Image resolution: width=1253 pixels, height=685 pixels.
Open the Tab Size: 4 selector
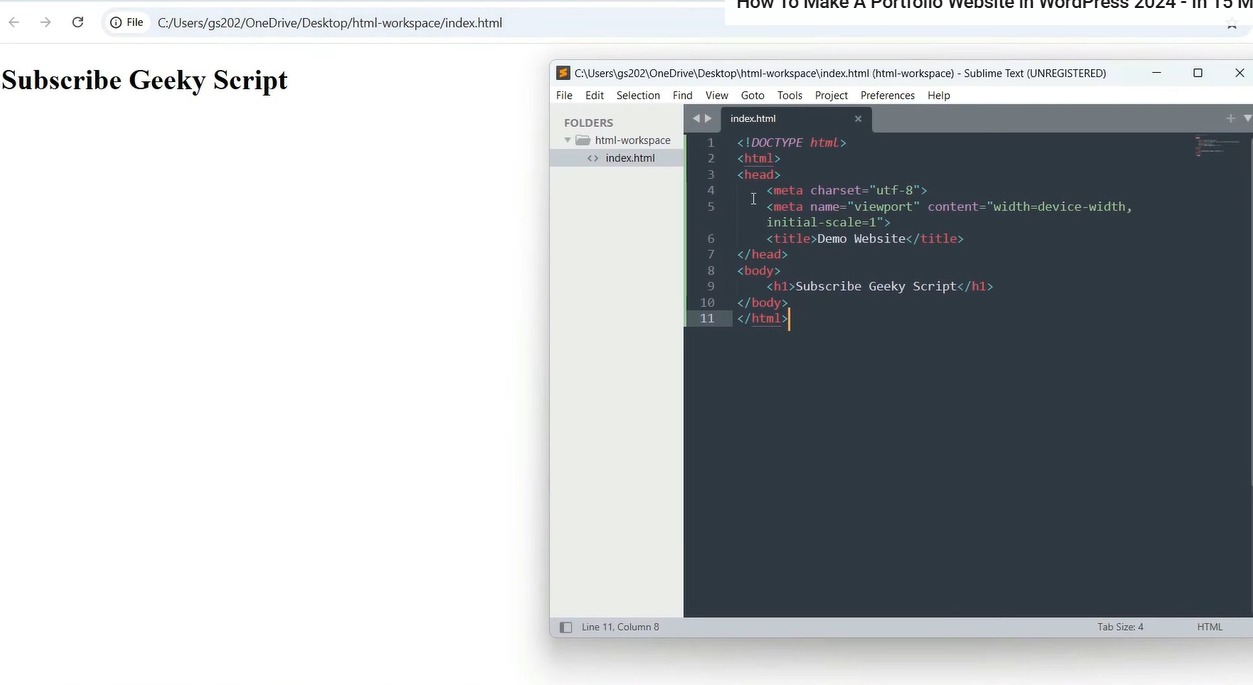1120,627
